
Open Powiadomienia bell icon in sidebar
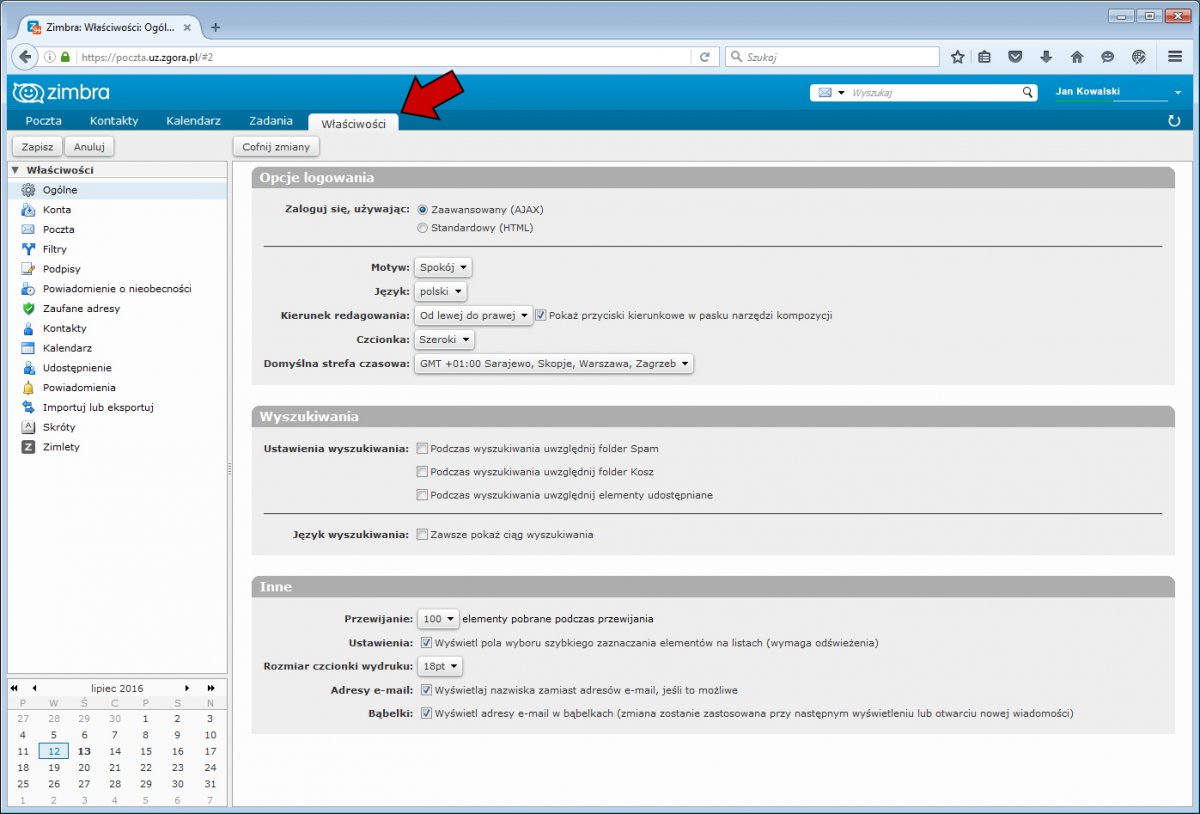coord(28,388)
